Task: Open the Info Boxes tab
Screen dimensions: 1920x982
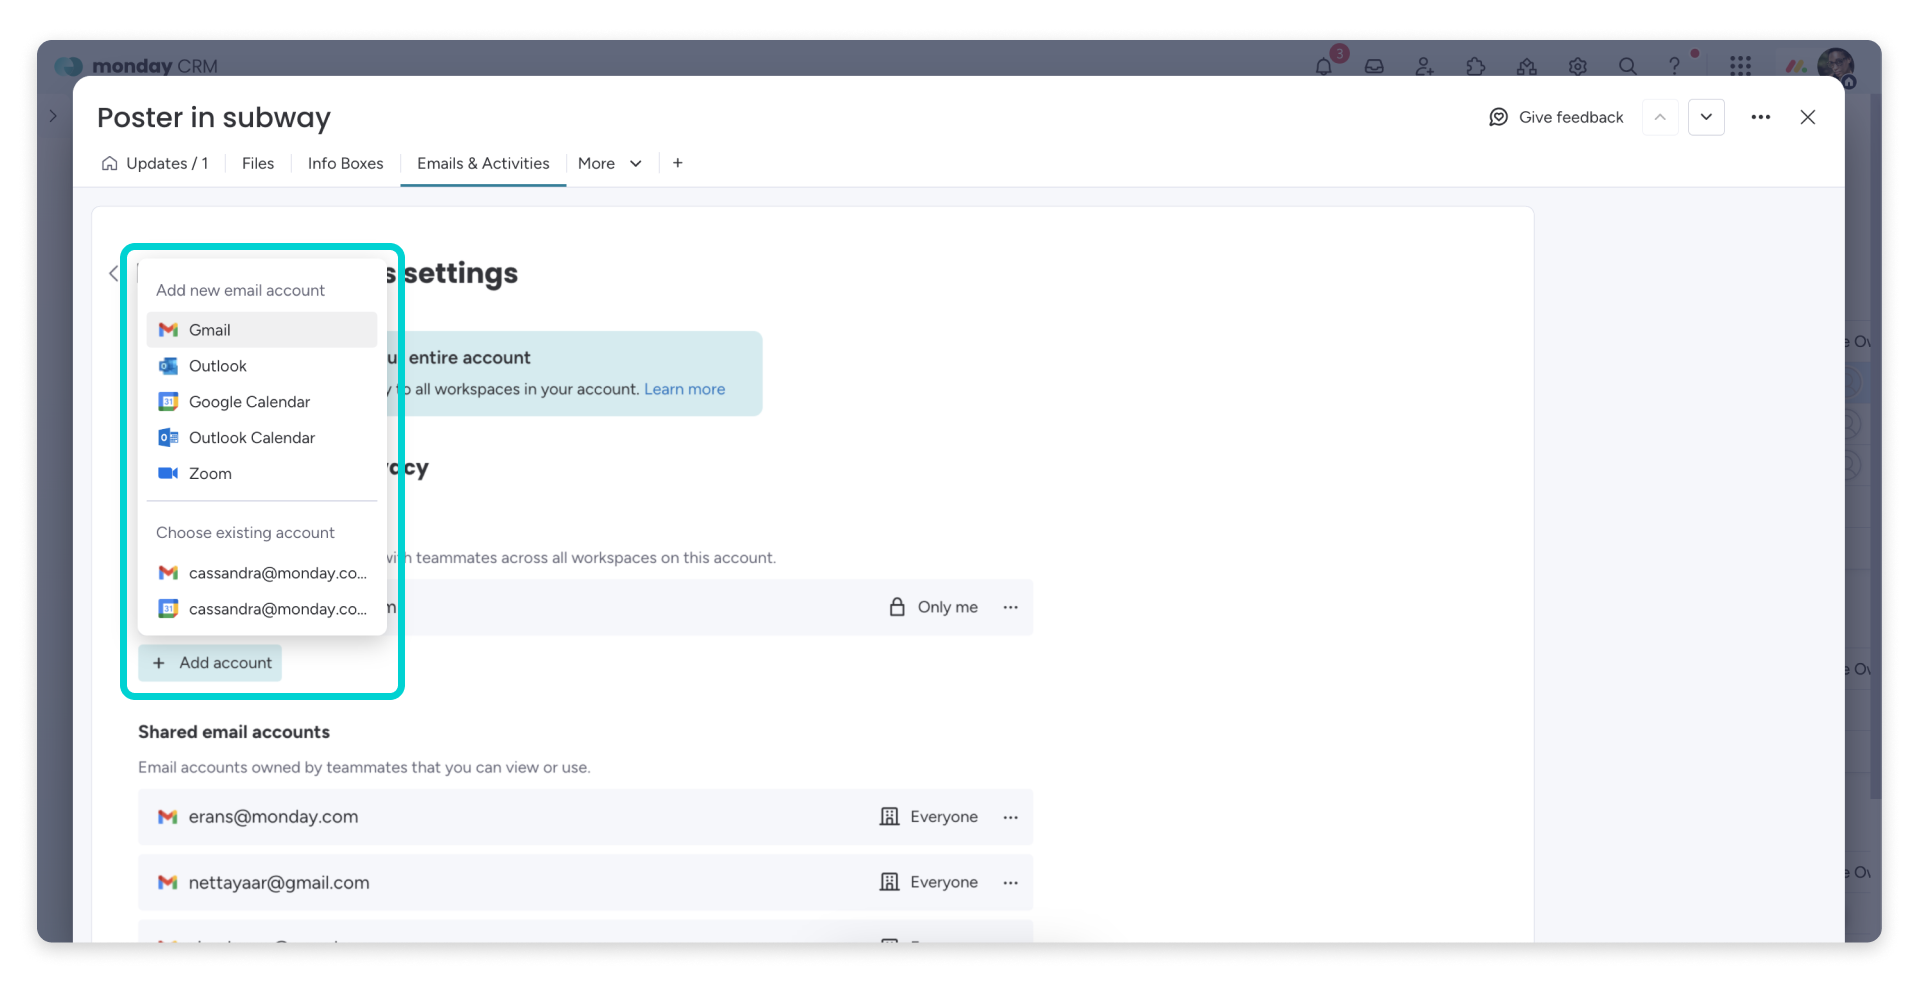Action: pyautogui.click(x=345, y=163)
